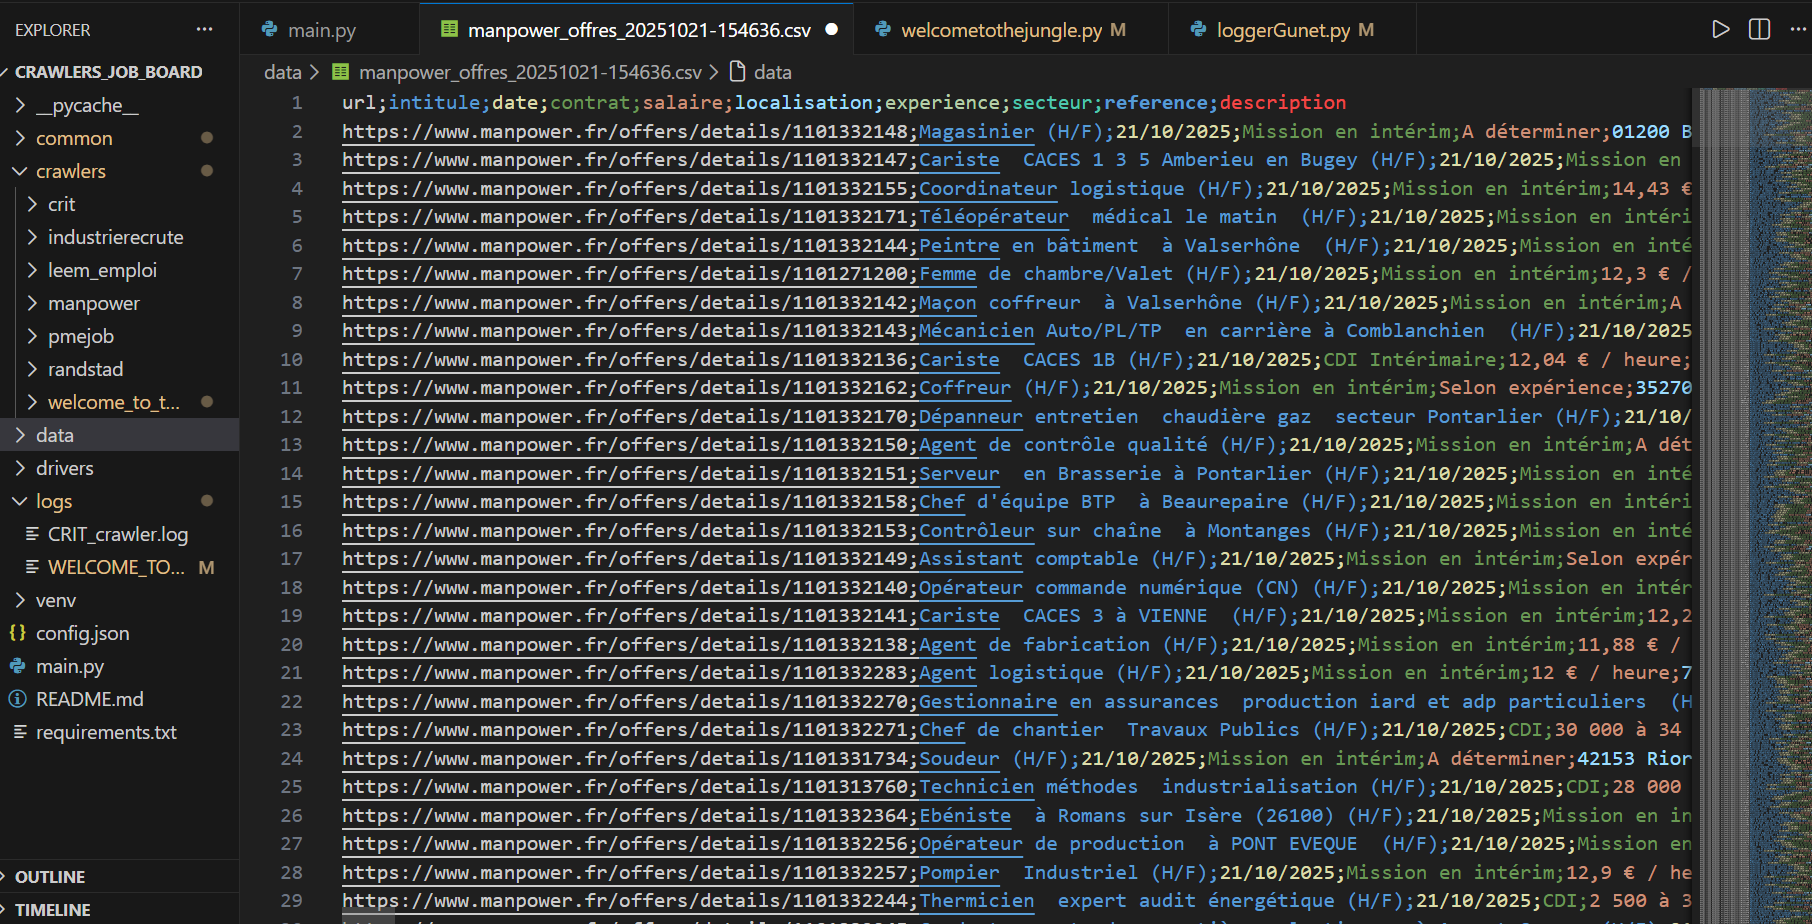Open main.py in explorer tree

(x=69, y=666)
